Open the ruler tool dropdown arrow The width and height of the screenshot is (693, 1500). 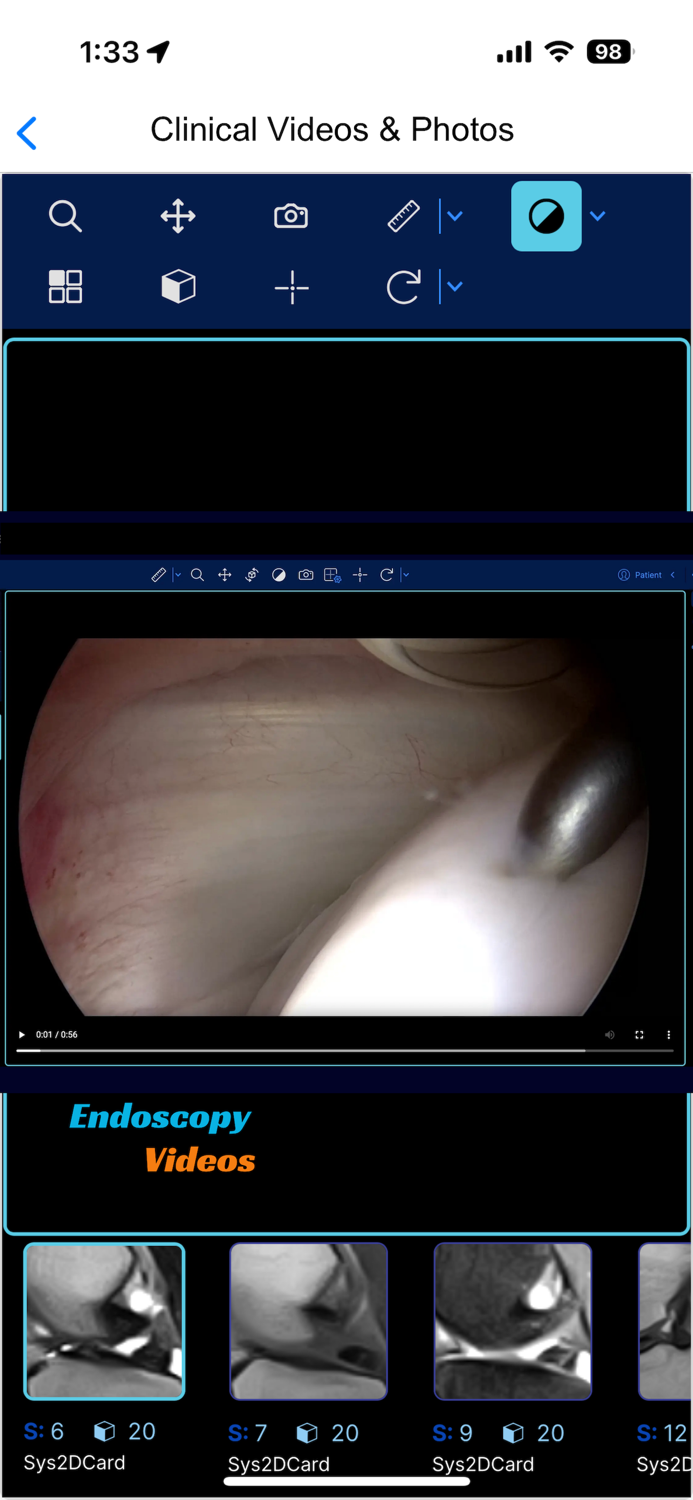pos(455,216)
